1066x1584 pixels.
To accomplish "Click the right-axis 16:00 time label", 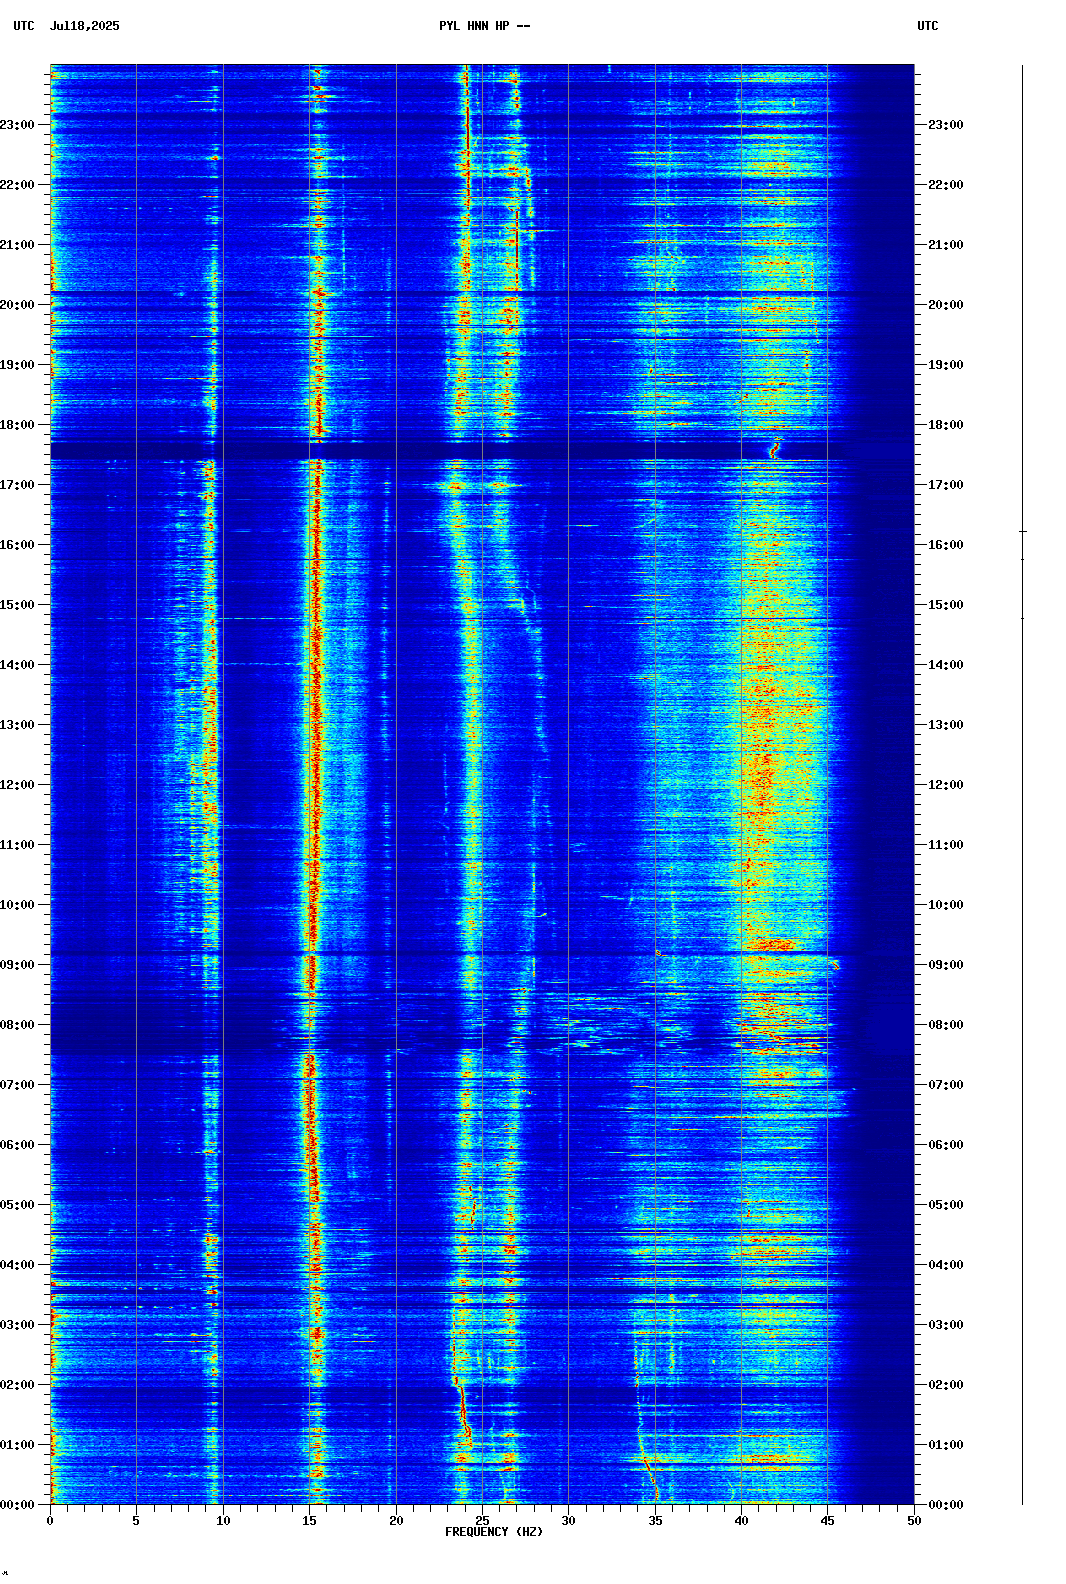I will (946, 545).
